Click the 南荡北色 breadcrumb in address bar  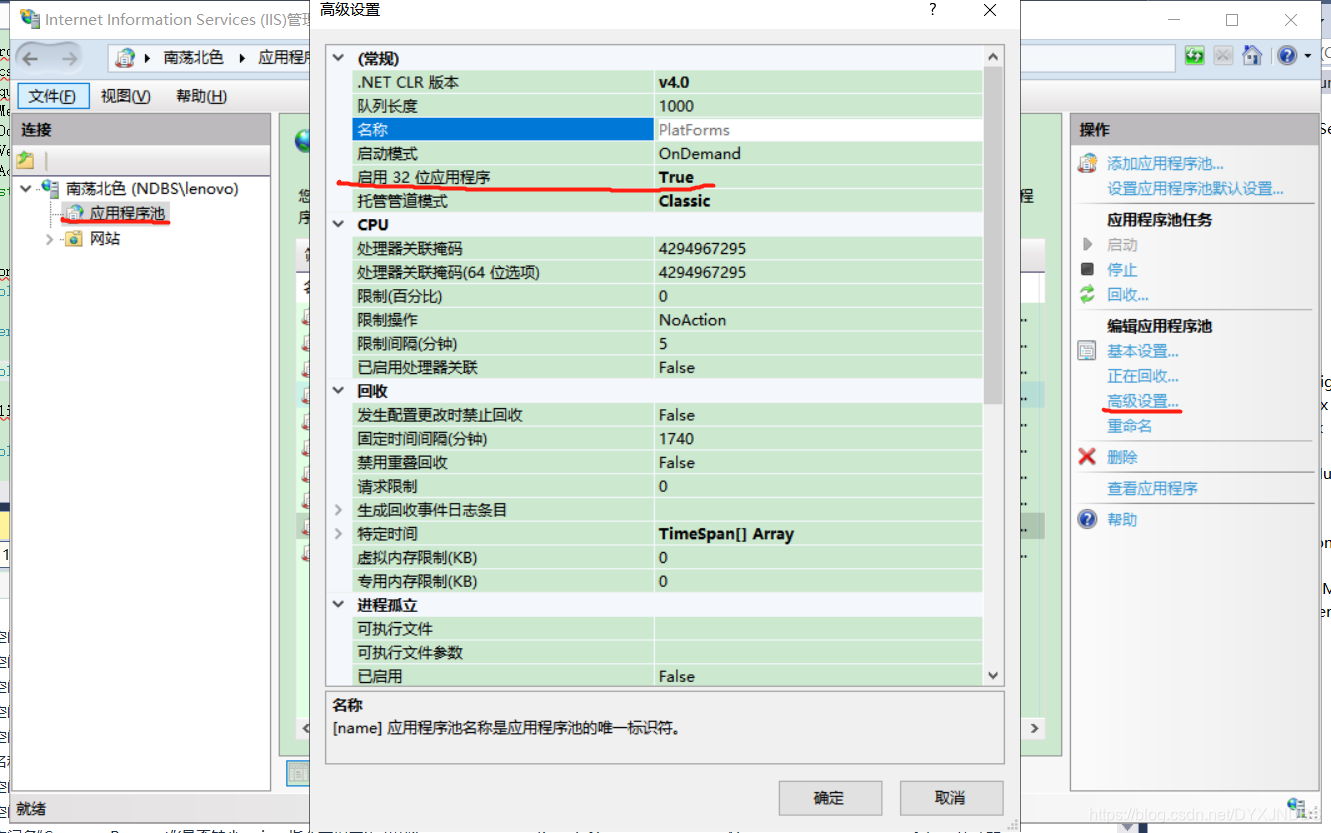point(193,58)
